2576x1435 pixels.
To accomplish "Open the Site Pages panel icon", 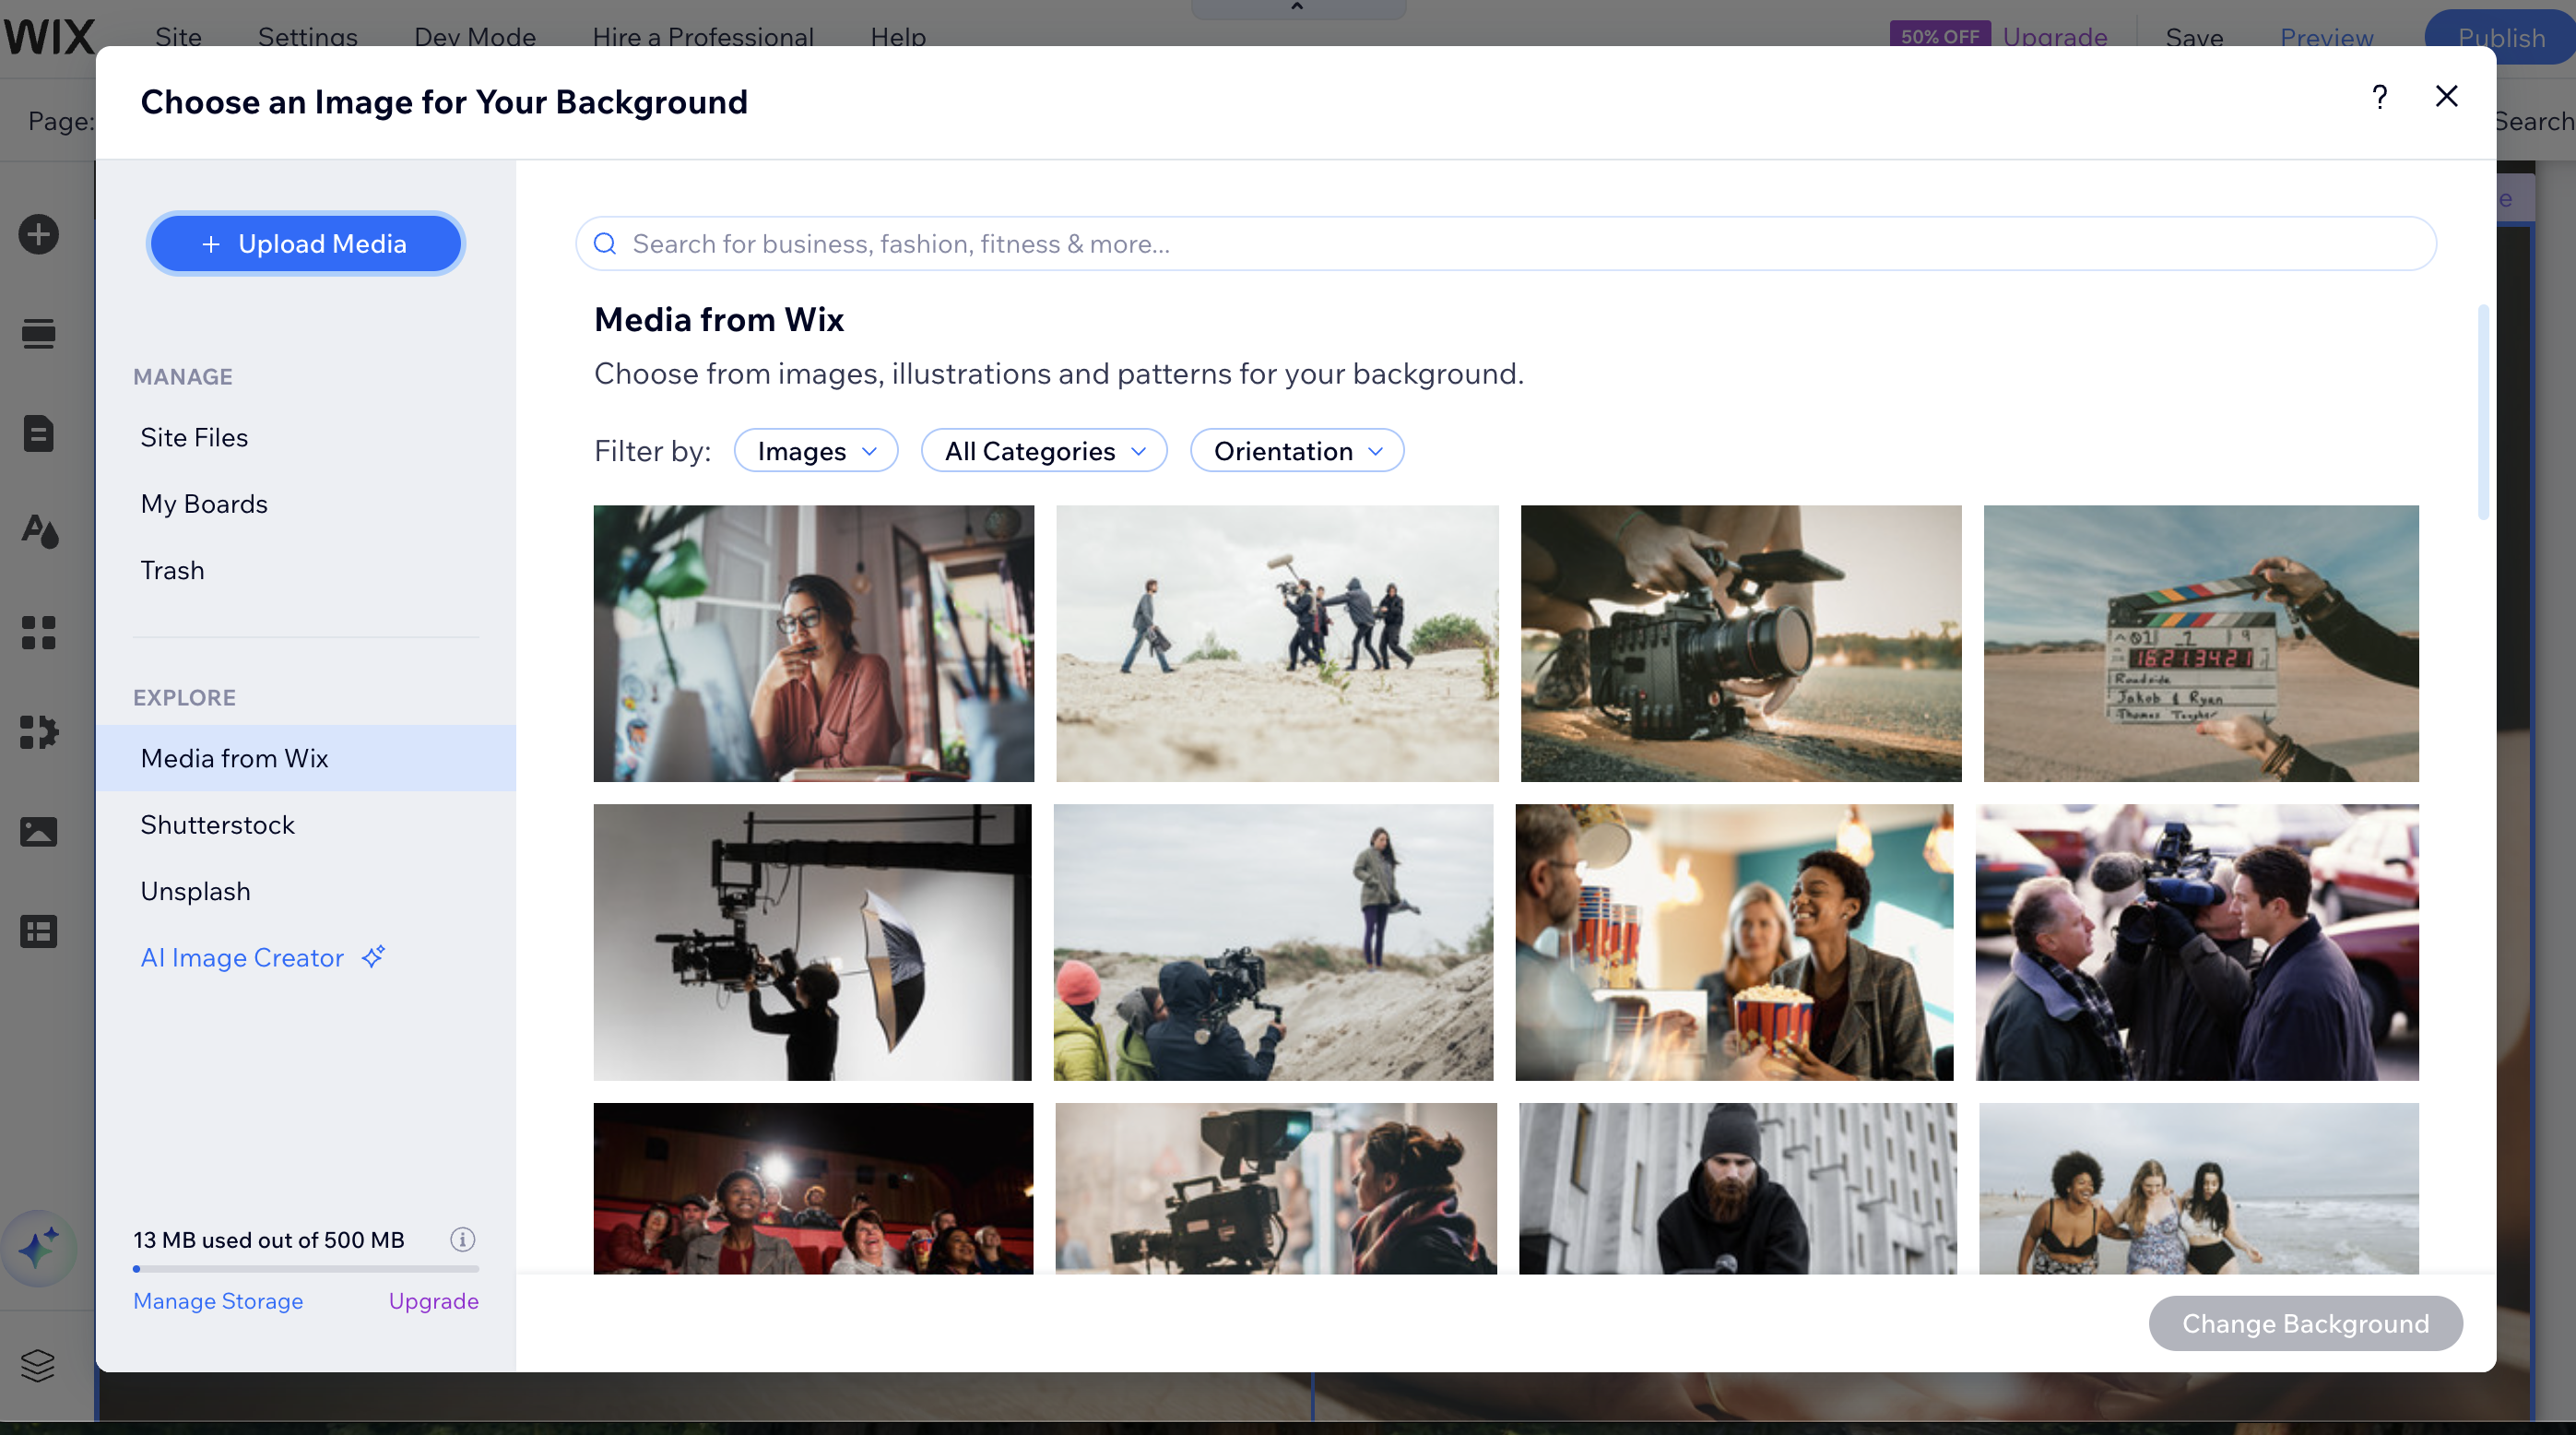I will [x=38, y=433].
